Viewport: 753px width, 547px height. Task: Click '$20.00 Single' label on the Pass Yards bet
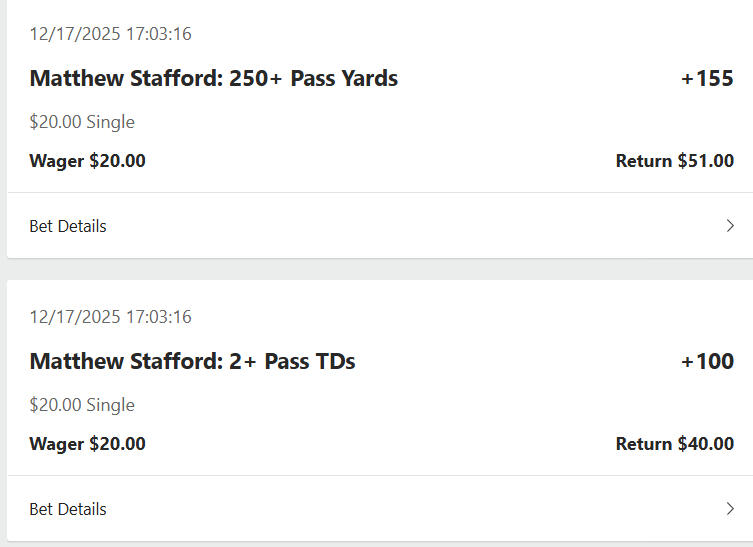[82, 122]
